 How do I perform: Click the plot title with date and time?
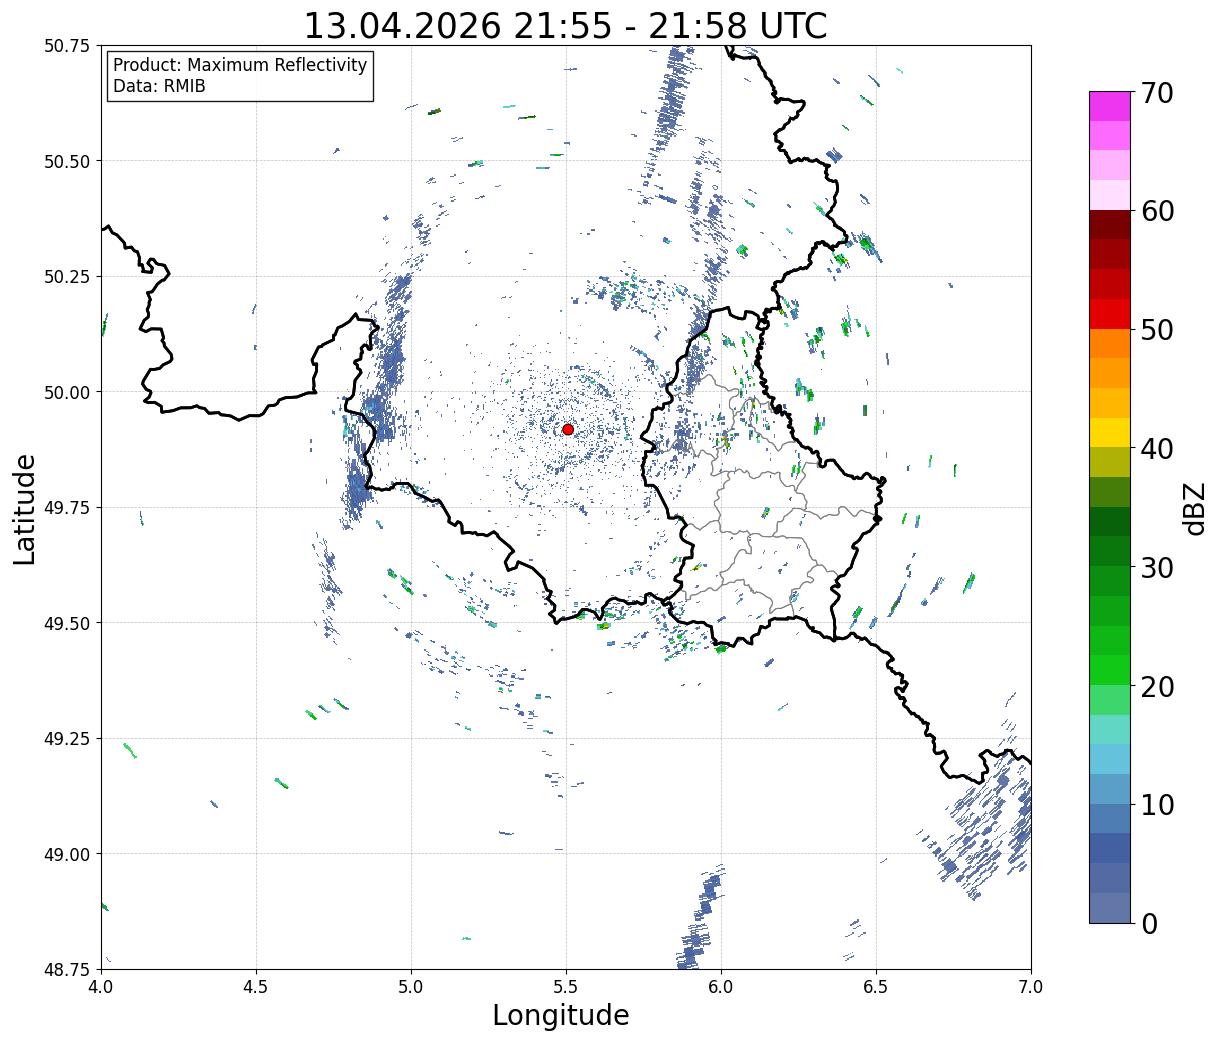(x=565, y=25)
